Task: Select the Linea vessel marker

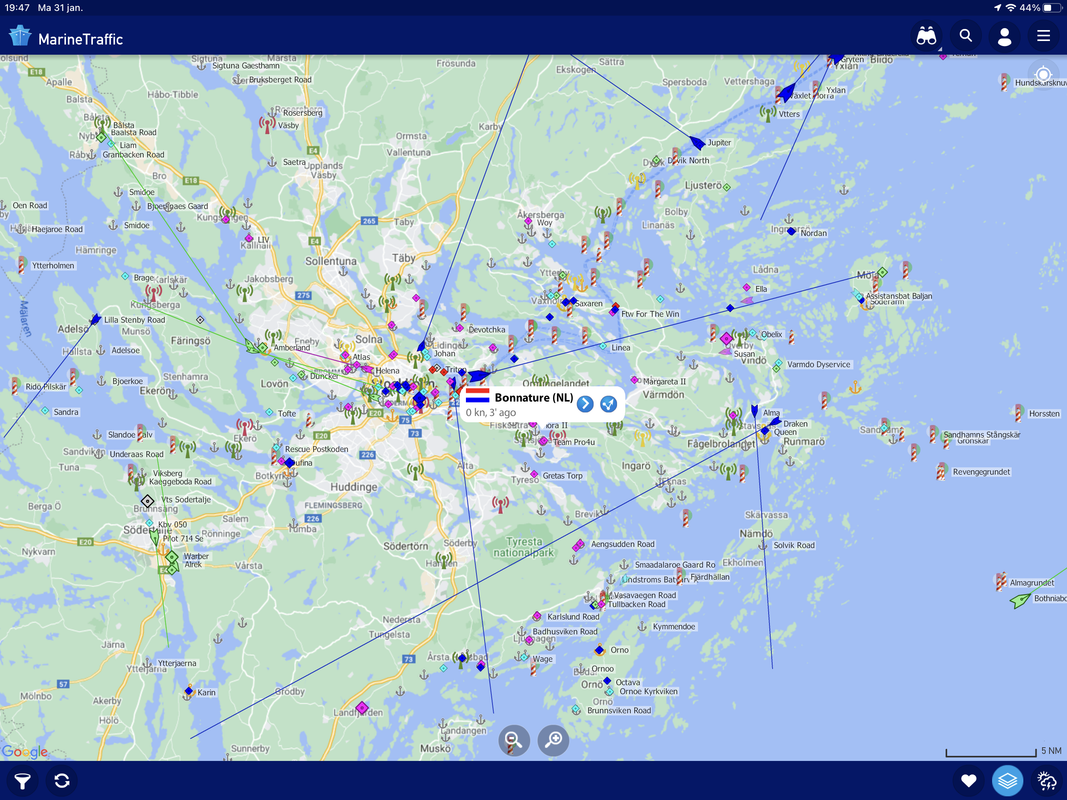Action: pos(603,346)
